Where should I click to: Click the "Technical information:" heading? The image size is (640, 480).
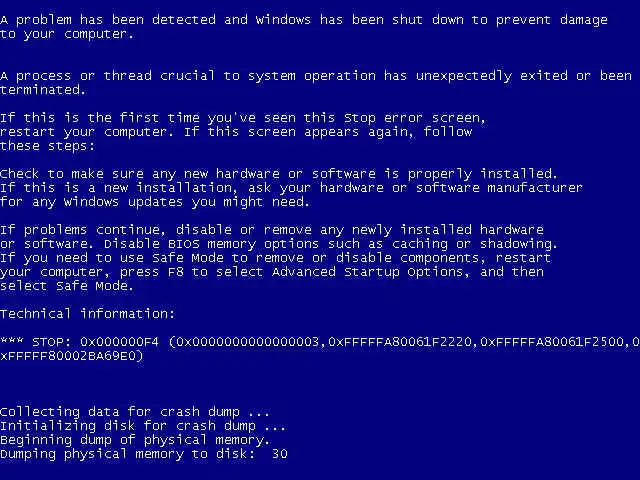(x=87, y=313)
